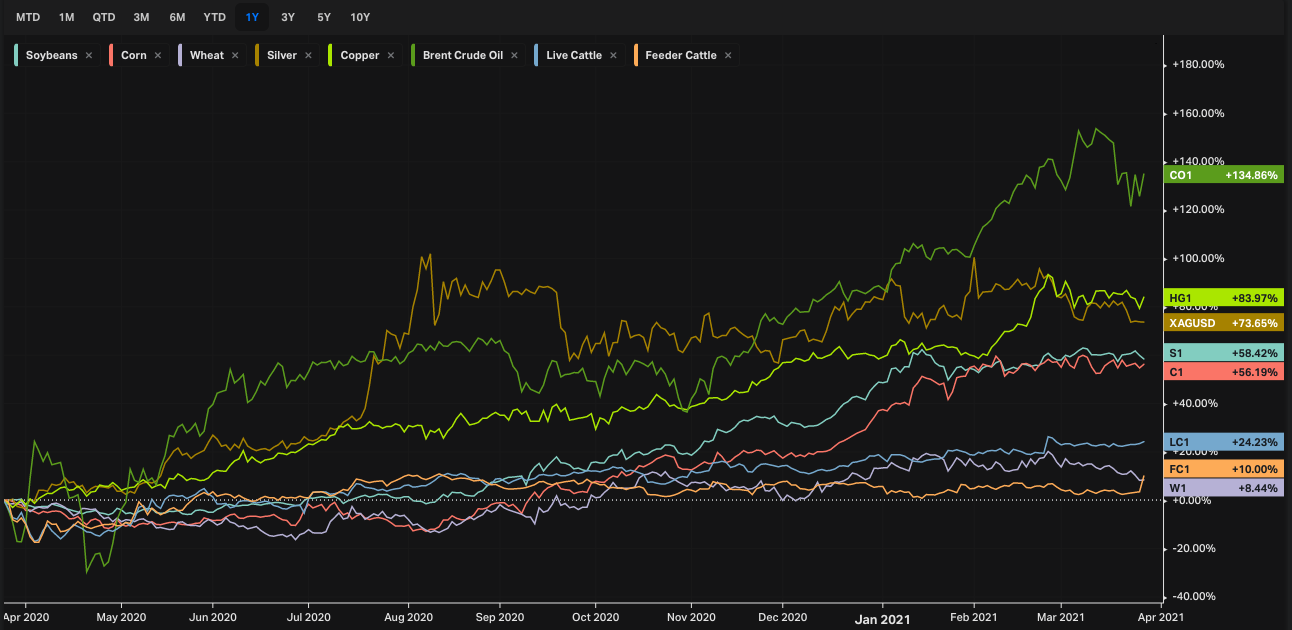Screen dimensions: 1292x630
Task: Show the 10Y time range
Action: click(x=360, y=17)
